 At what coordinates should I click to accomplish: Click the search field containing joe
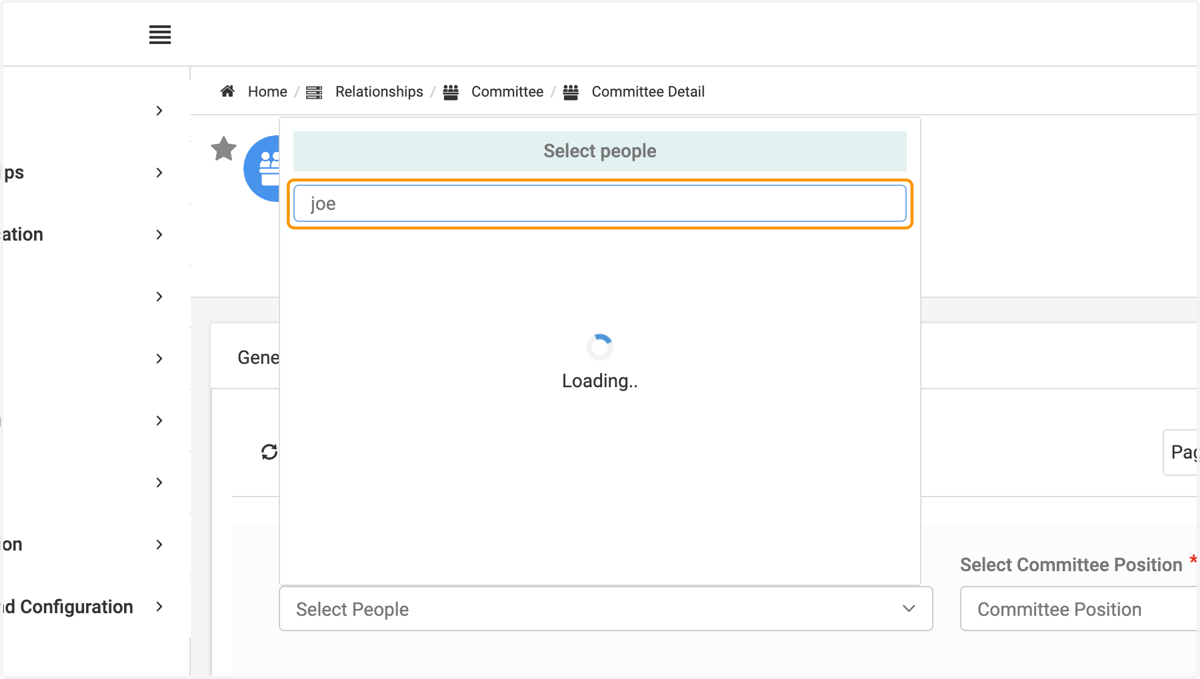point(600,204)
